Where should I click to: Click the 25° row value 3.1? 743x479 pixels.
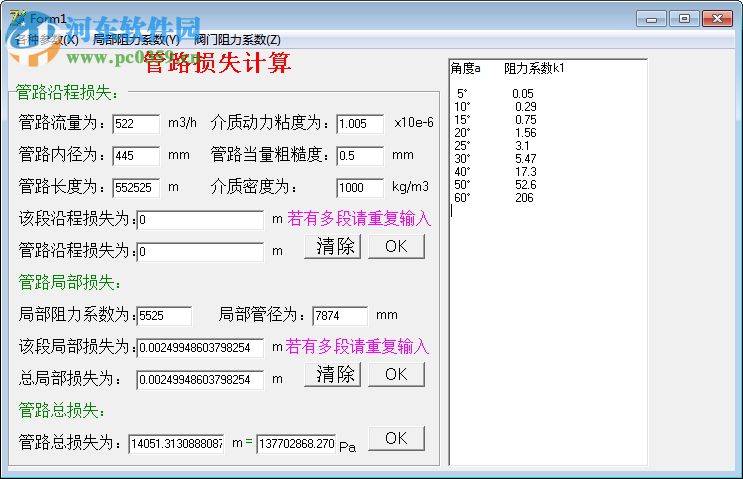522,146
